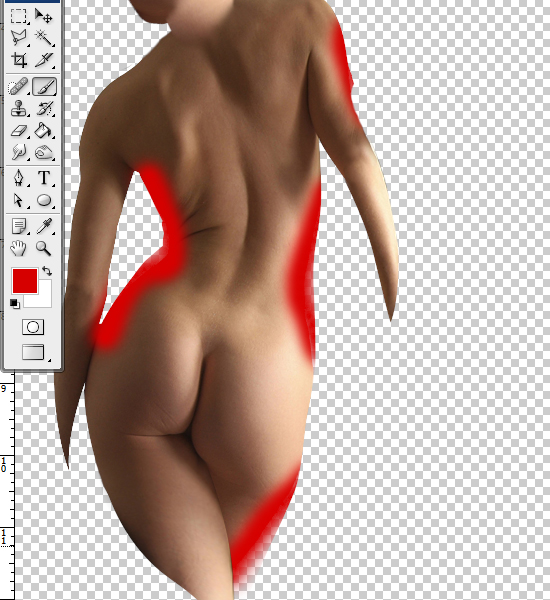The height and width of the screenshot is (600, 550).
Task: Pick the History Brush tool
Action: pos(44,109)
